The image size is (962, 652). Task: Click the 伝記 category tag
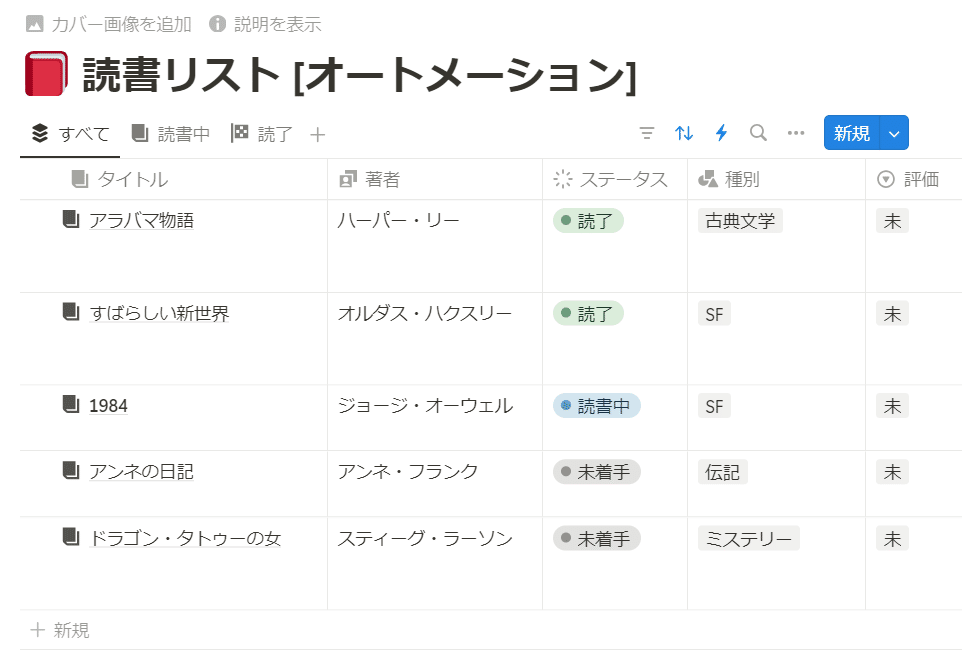pyautogui.click(x=722, y=472)
